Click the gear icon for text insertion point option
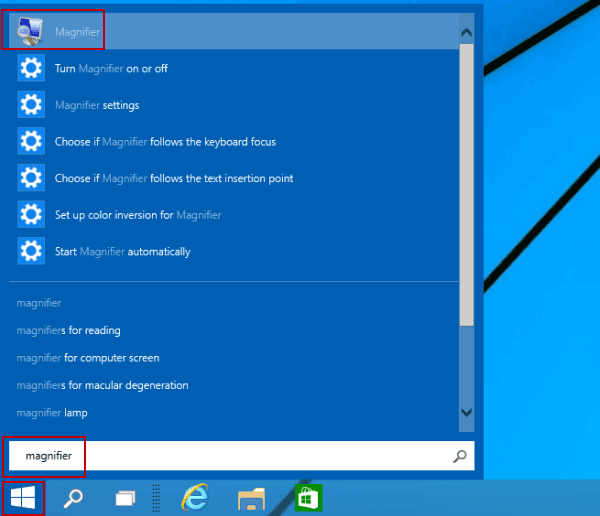600x516 pixels. 31,178
